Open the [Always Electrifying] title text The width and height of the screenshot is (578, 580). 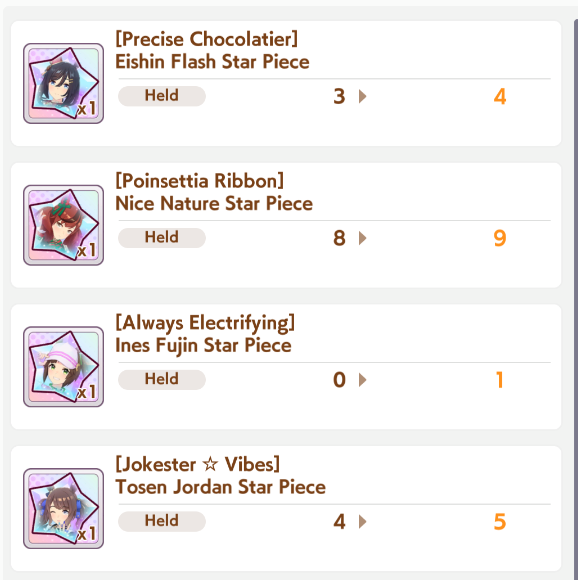click(205, 323)
